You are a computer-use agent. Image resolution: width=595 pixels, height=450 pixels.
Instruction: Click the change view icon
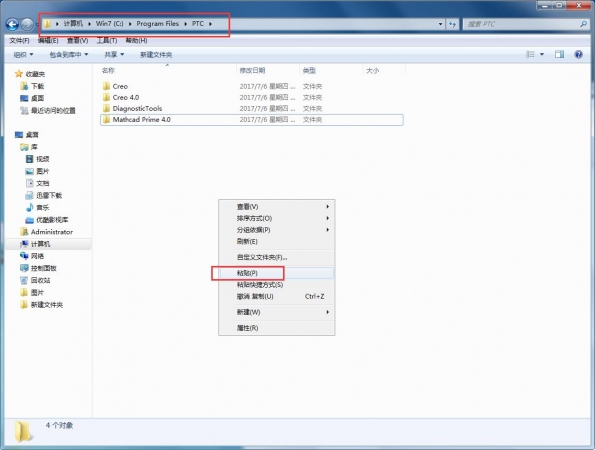tap(530, 55)
